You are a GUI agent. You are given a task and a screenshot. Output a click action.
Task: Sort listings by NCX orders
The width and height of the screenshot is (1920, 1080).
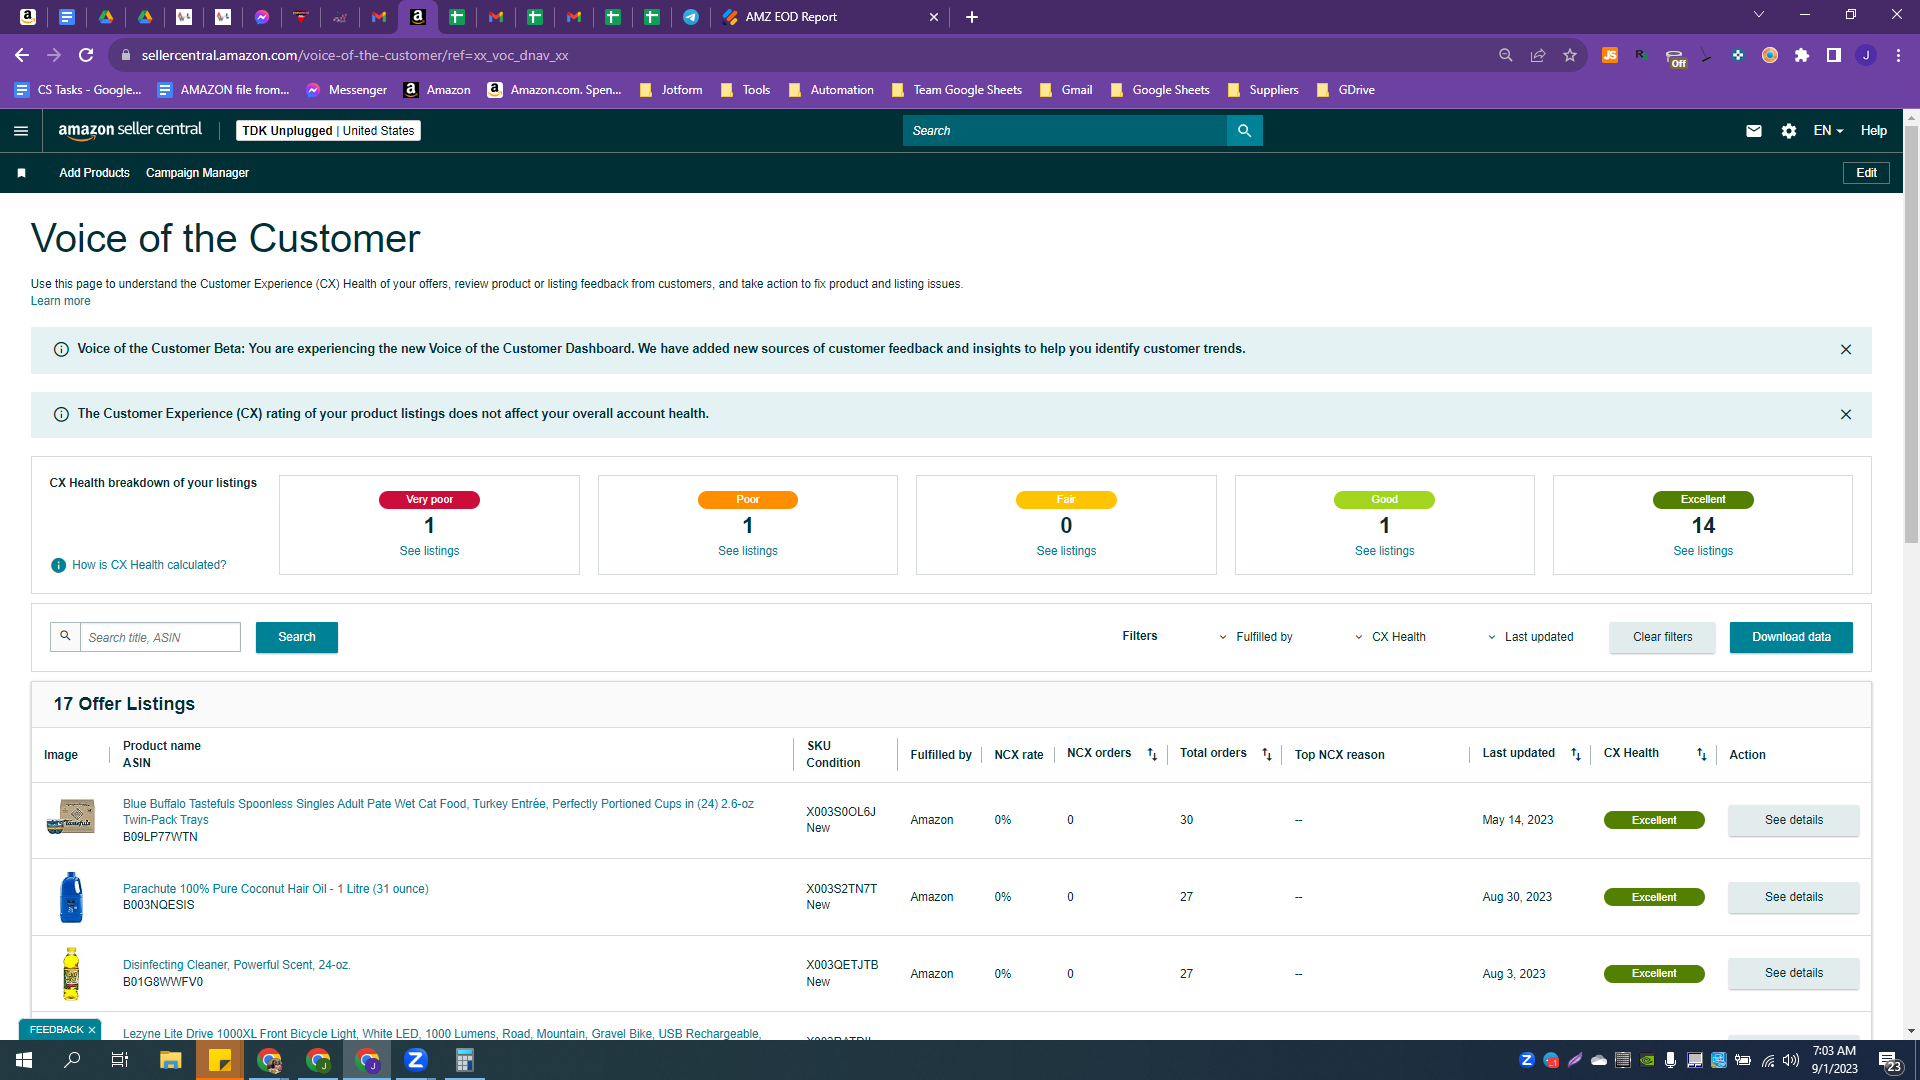click(x=1152, y=755)
